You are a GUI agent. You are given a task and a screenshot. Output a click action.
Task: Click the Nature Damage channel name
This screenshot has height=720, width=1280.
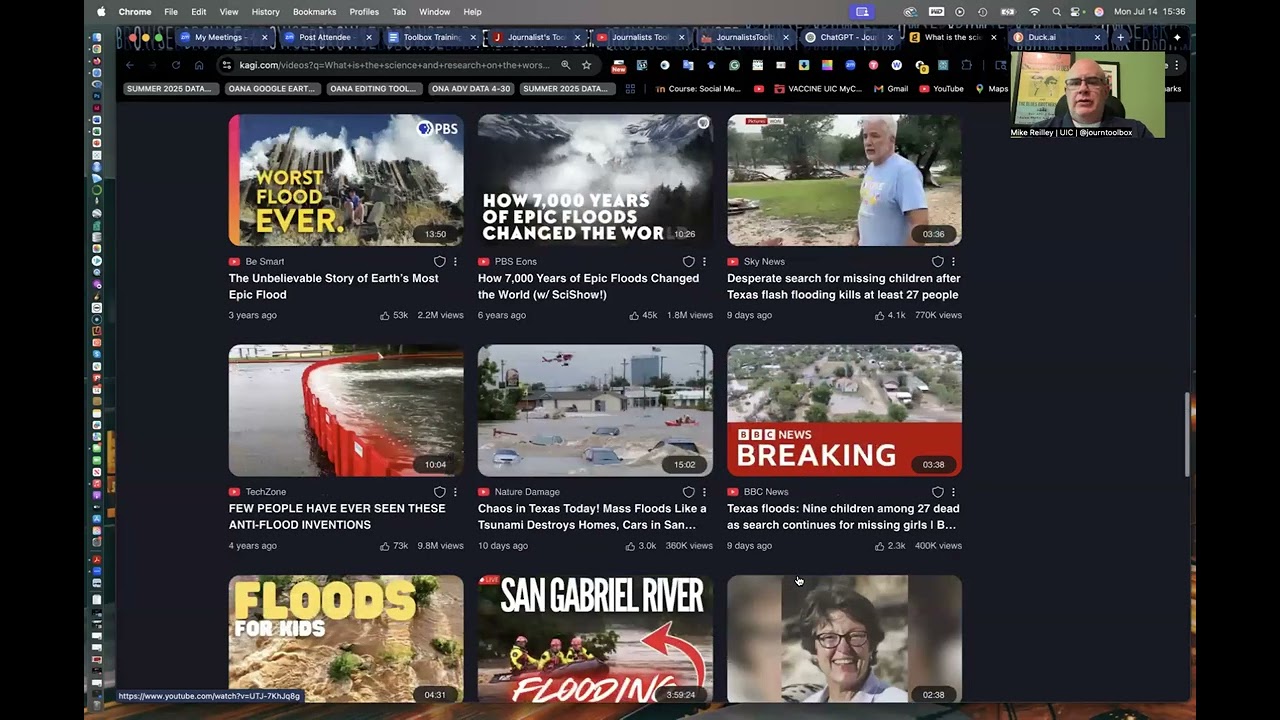coord(527,492)
